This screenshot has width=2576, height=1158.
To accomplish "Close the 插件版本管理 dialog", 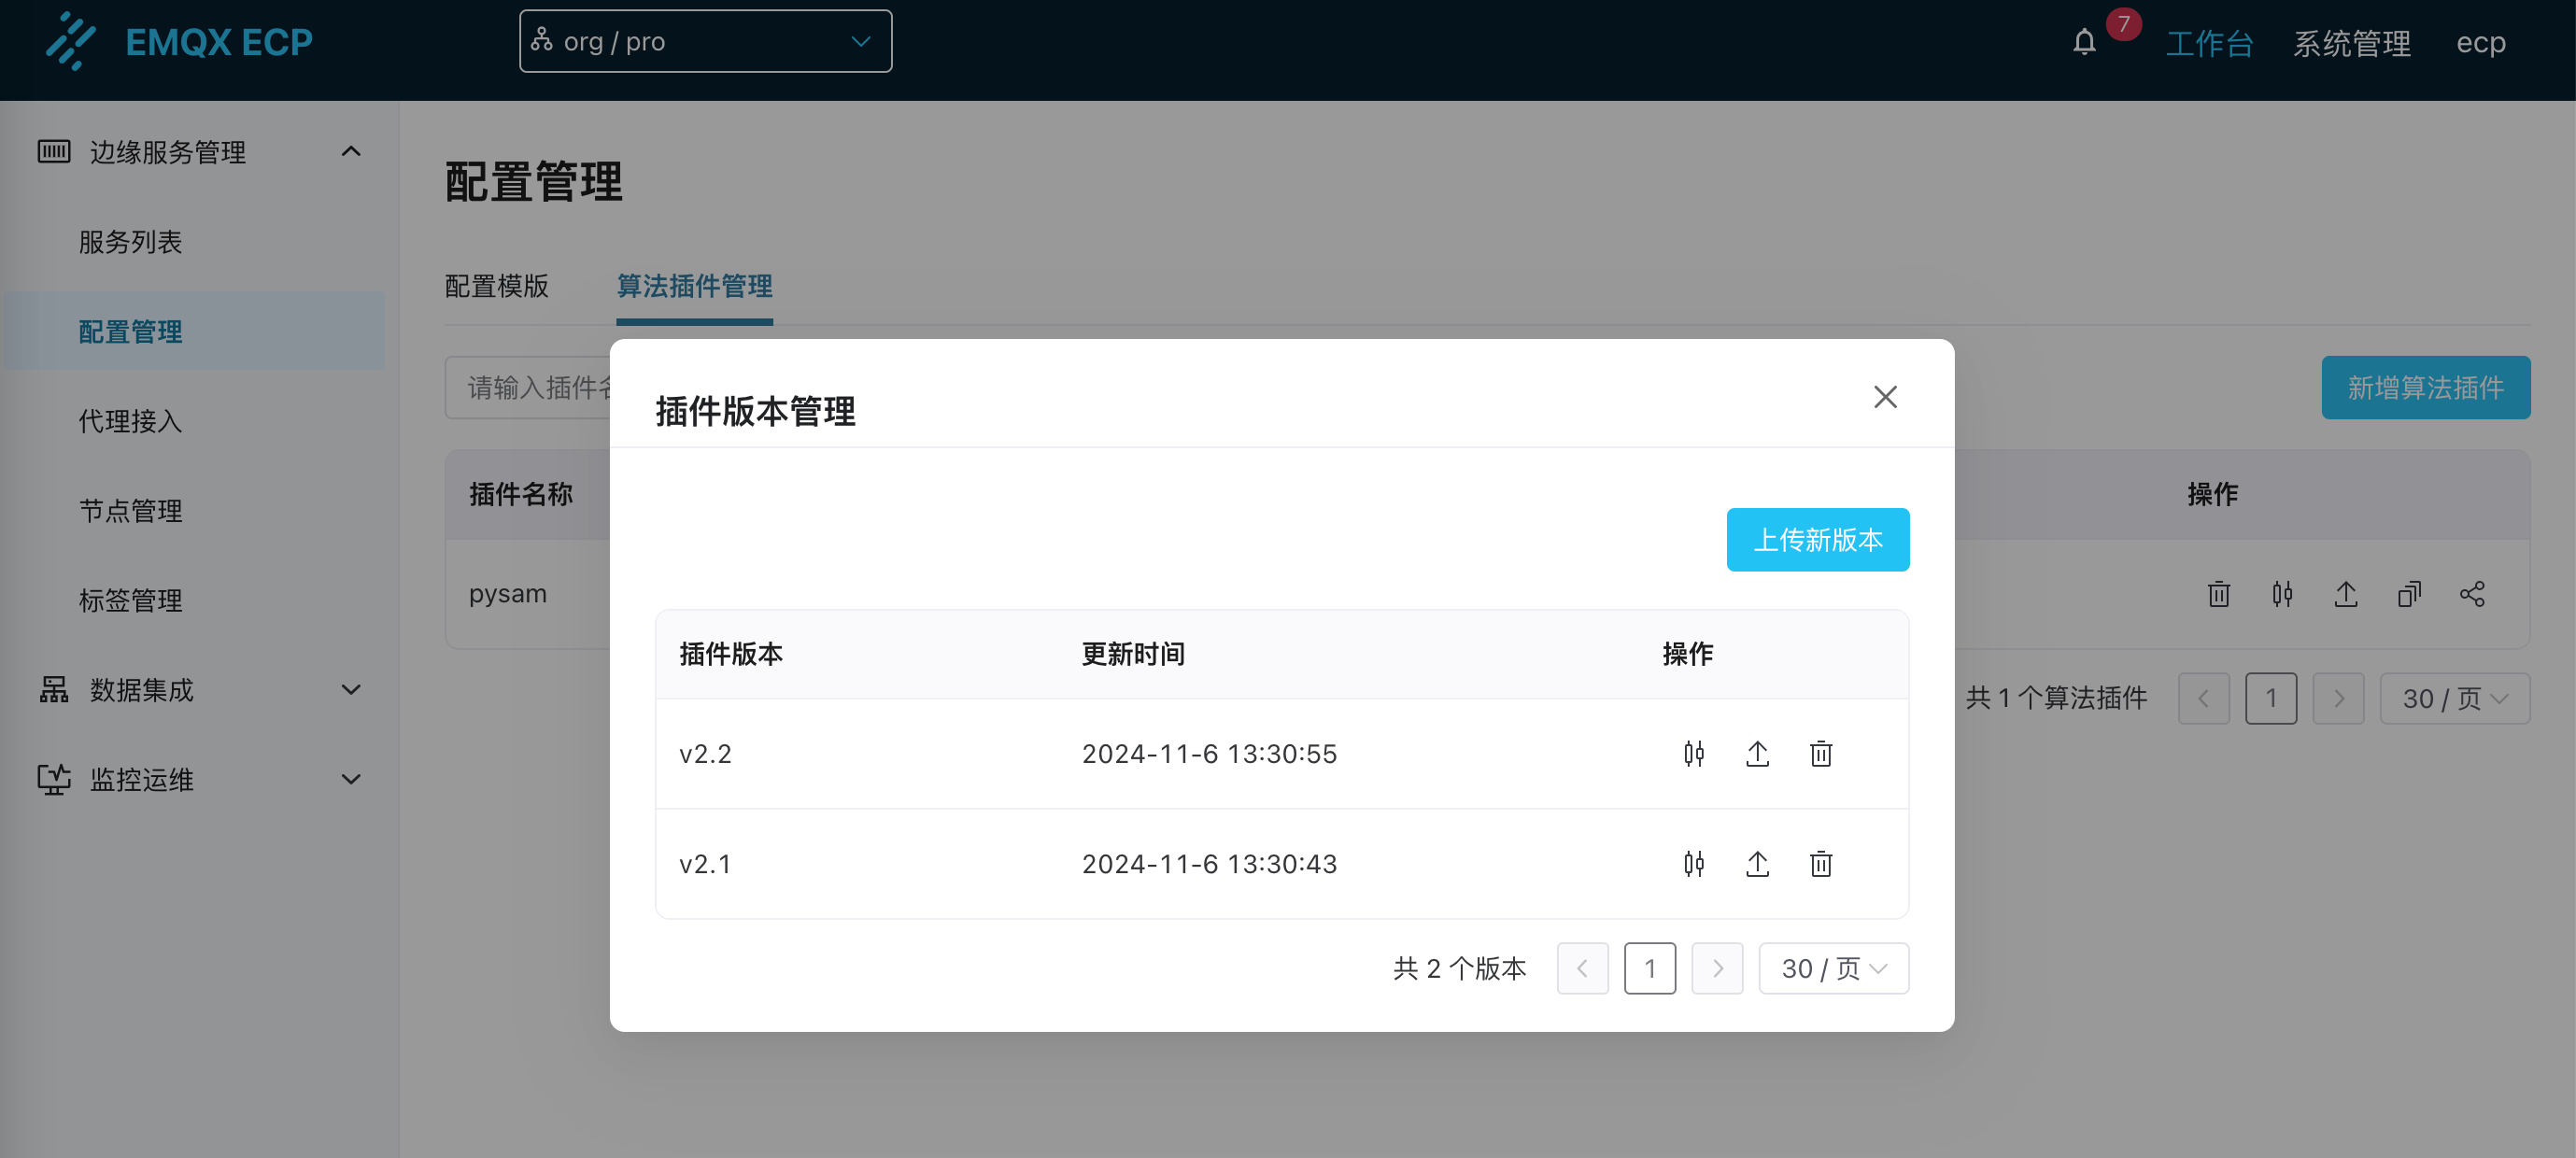I will click(x=1886, y=396).
